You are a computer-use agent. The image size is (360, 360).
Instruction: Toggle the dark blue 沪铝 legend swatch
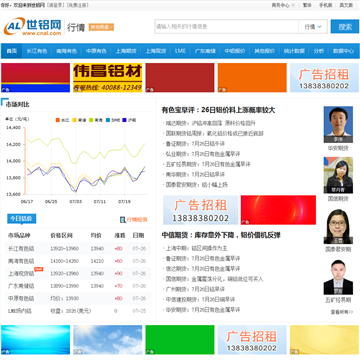coord(125,120)
